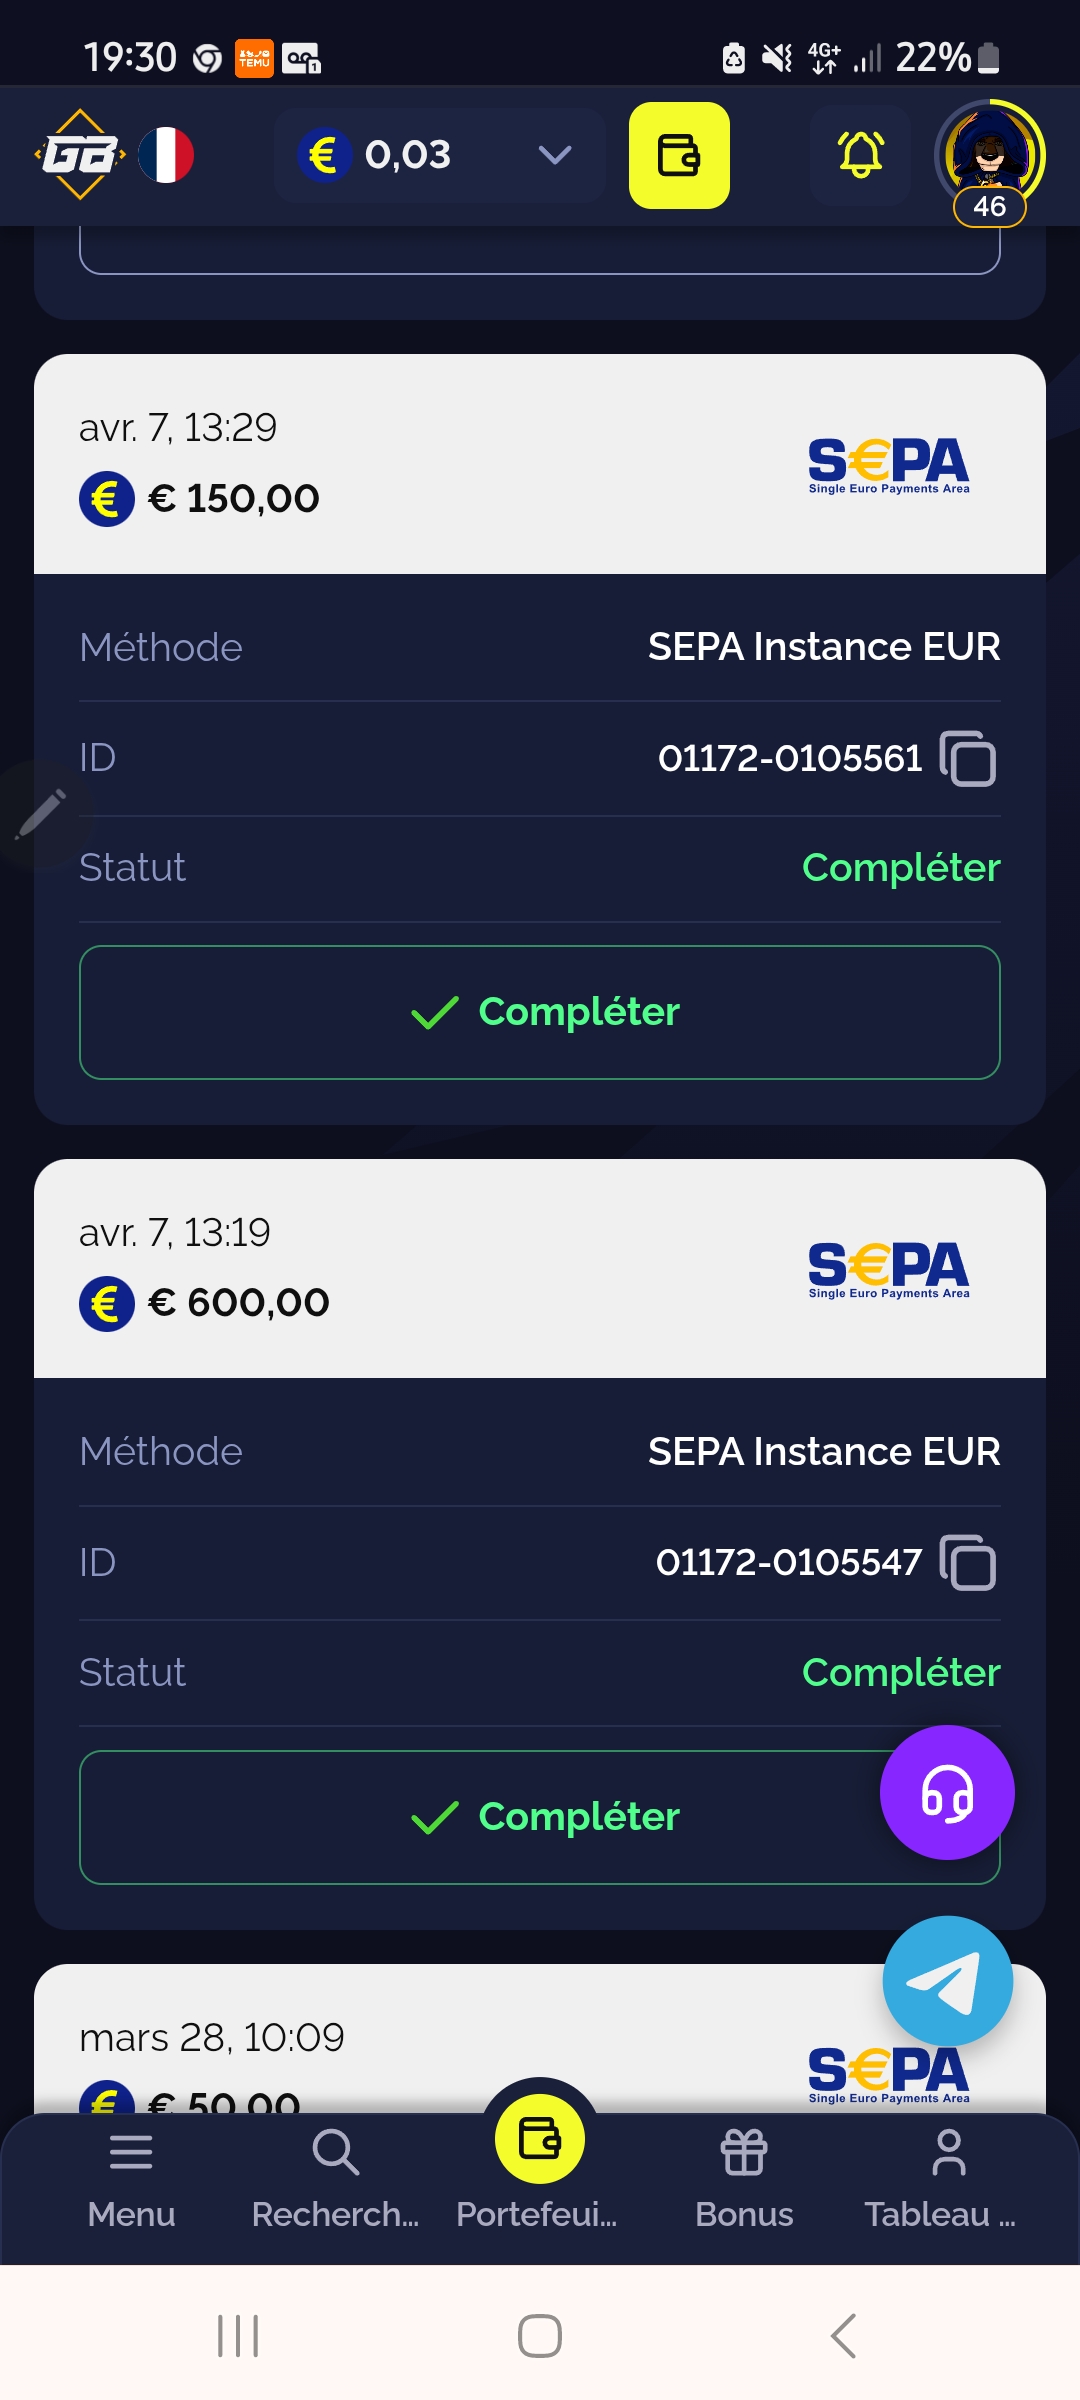Copy transaction ID 01172-0105547
Screen dimensions: 1080x2400
pyautogui.click(x=968, y=1563)
